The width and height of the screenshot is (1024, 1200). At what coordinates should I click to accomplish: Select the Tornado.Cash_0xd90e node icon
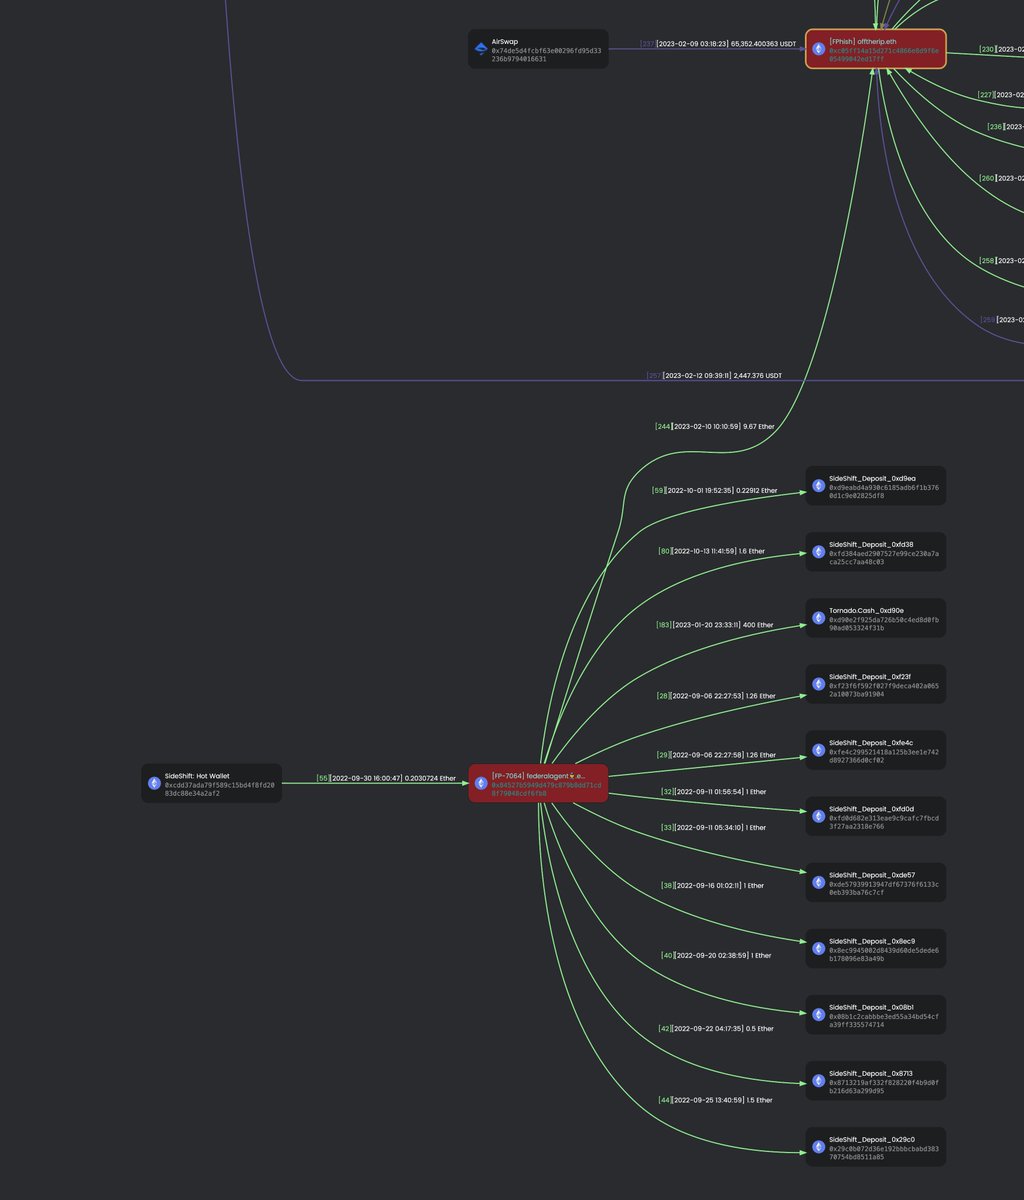pyautogui.click(x=819, y=618)
